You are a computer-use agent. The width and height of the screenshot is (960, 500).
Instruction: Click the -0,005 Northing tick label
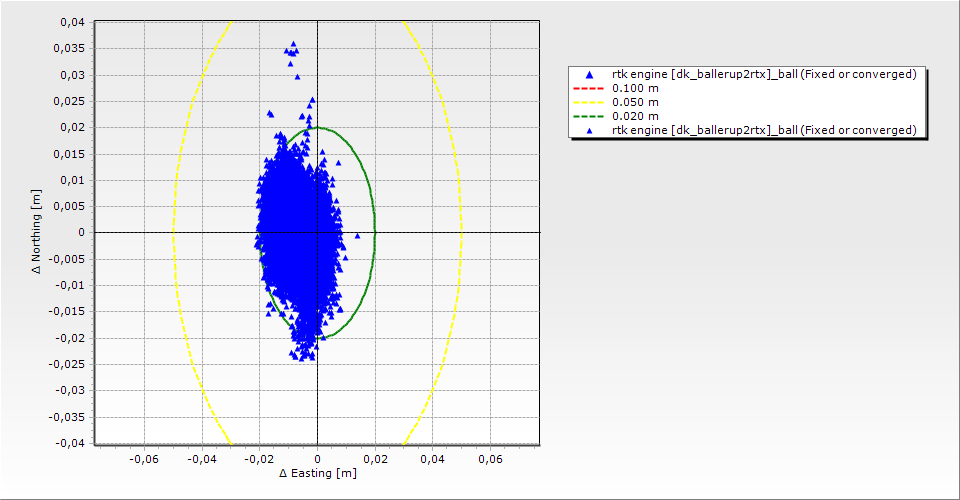[67, 259]
